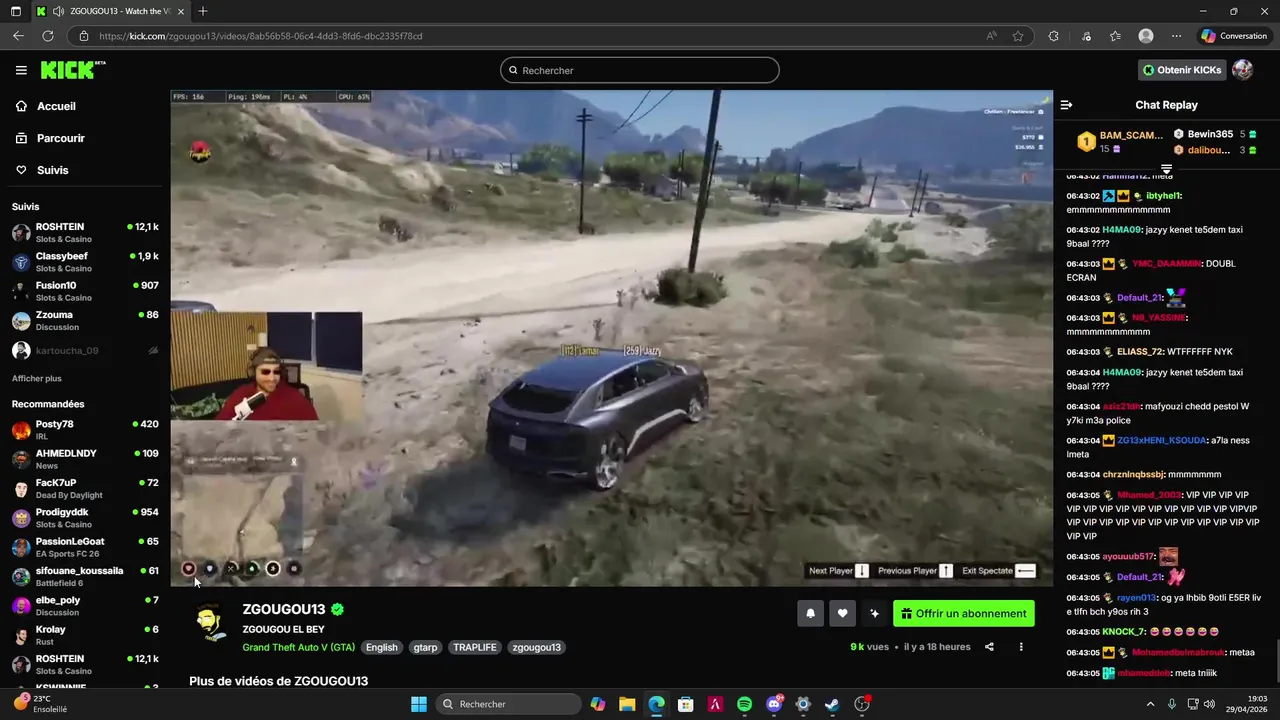Image resolution: width=1280 pixels, height=720 pixels.
Task: Open followed channel Classybeef
Action: pos(85,262)
